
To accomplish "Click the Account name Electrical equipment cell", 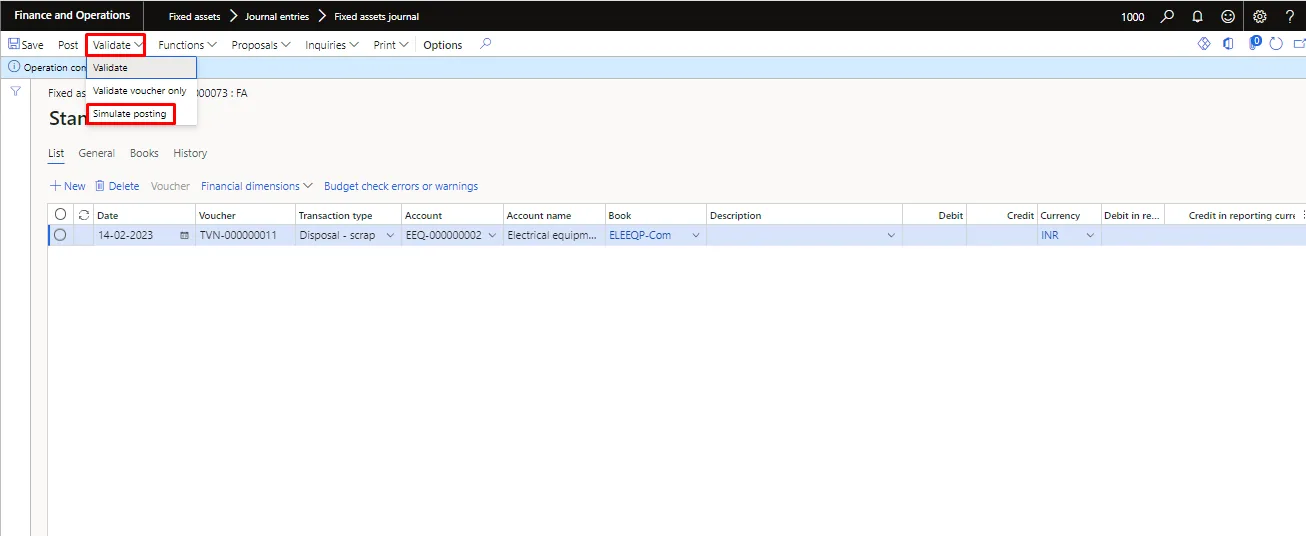I will [554, 236].
